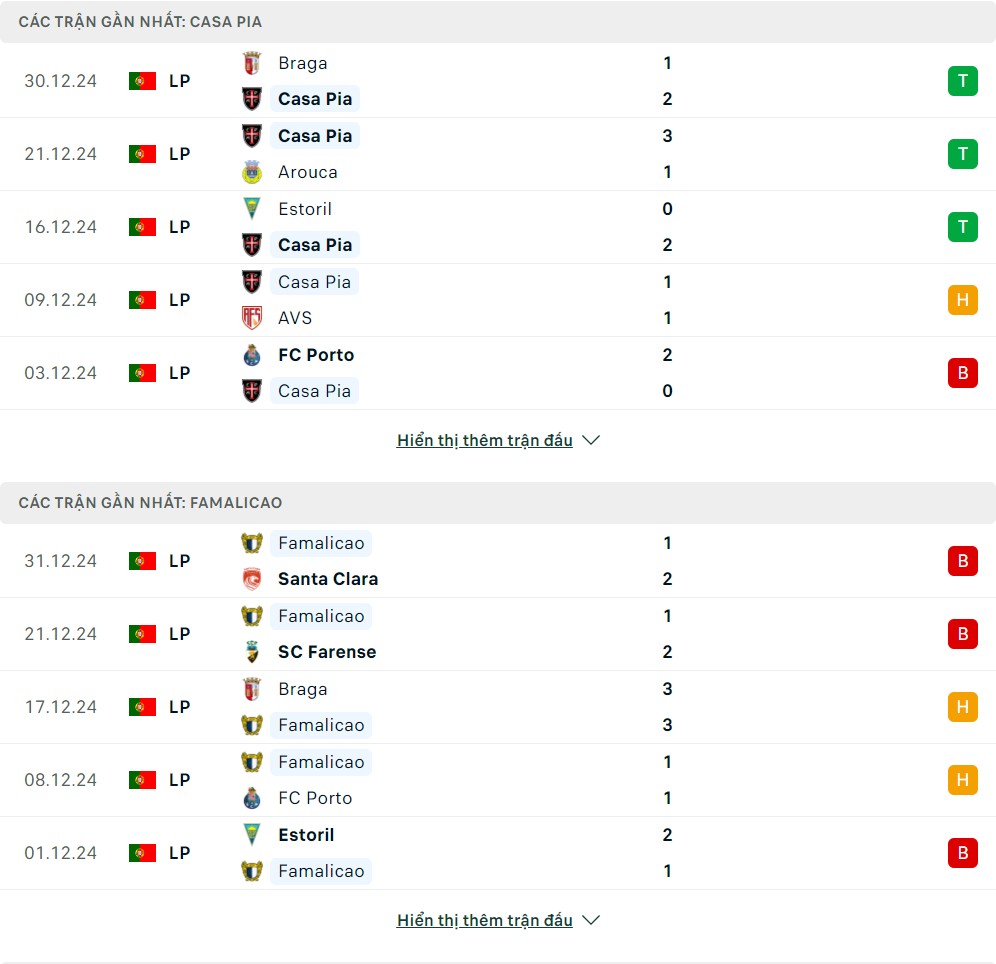The height and width of the screenshot is (964, 996).
Task: Open Santa Clara team name link
Action: click(x=328, y=579)
